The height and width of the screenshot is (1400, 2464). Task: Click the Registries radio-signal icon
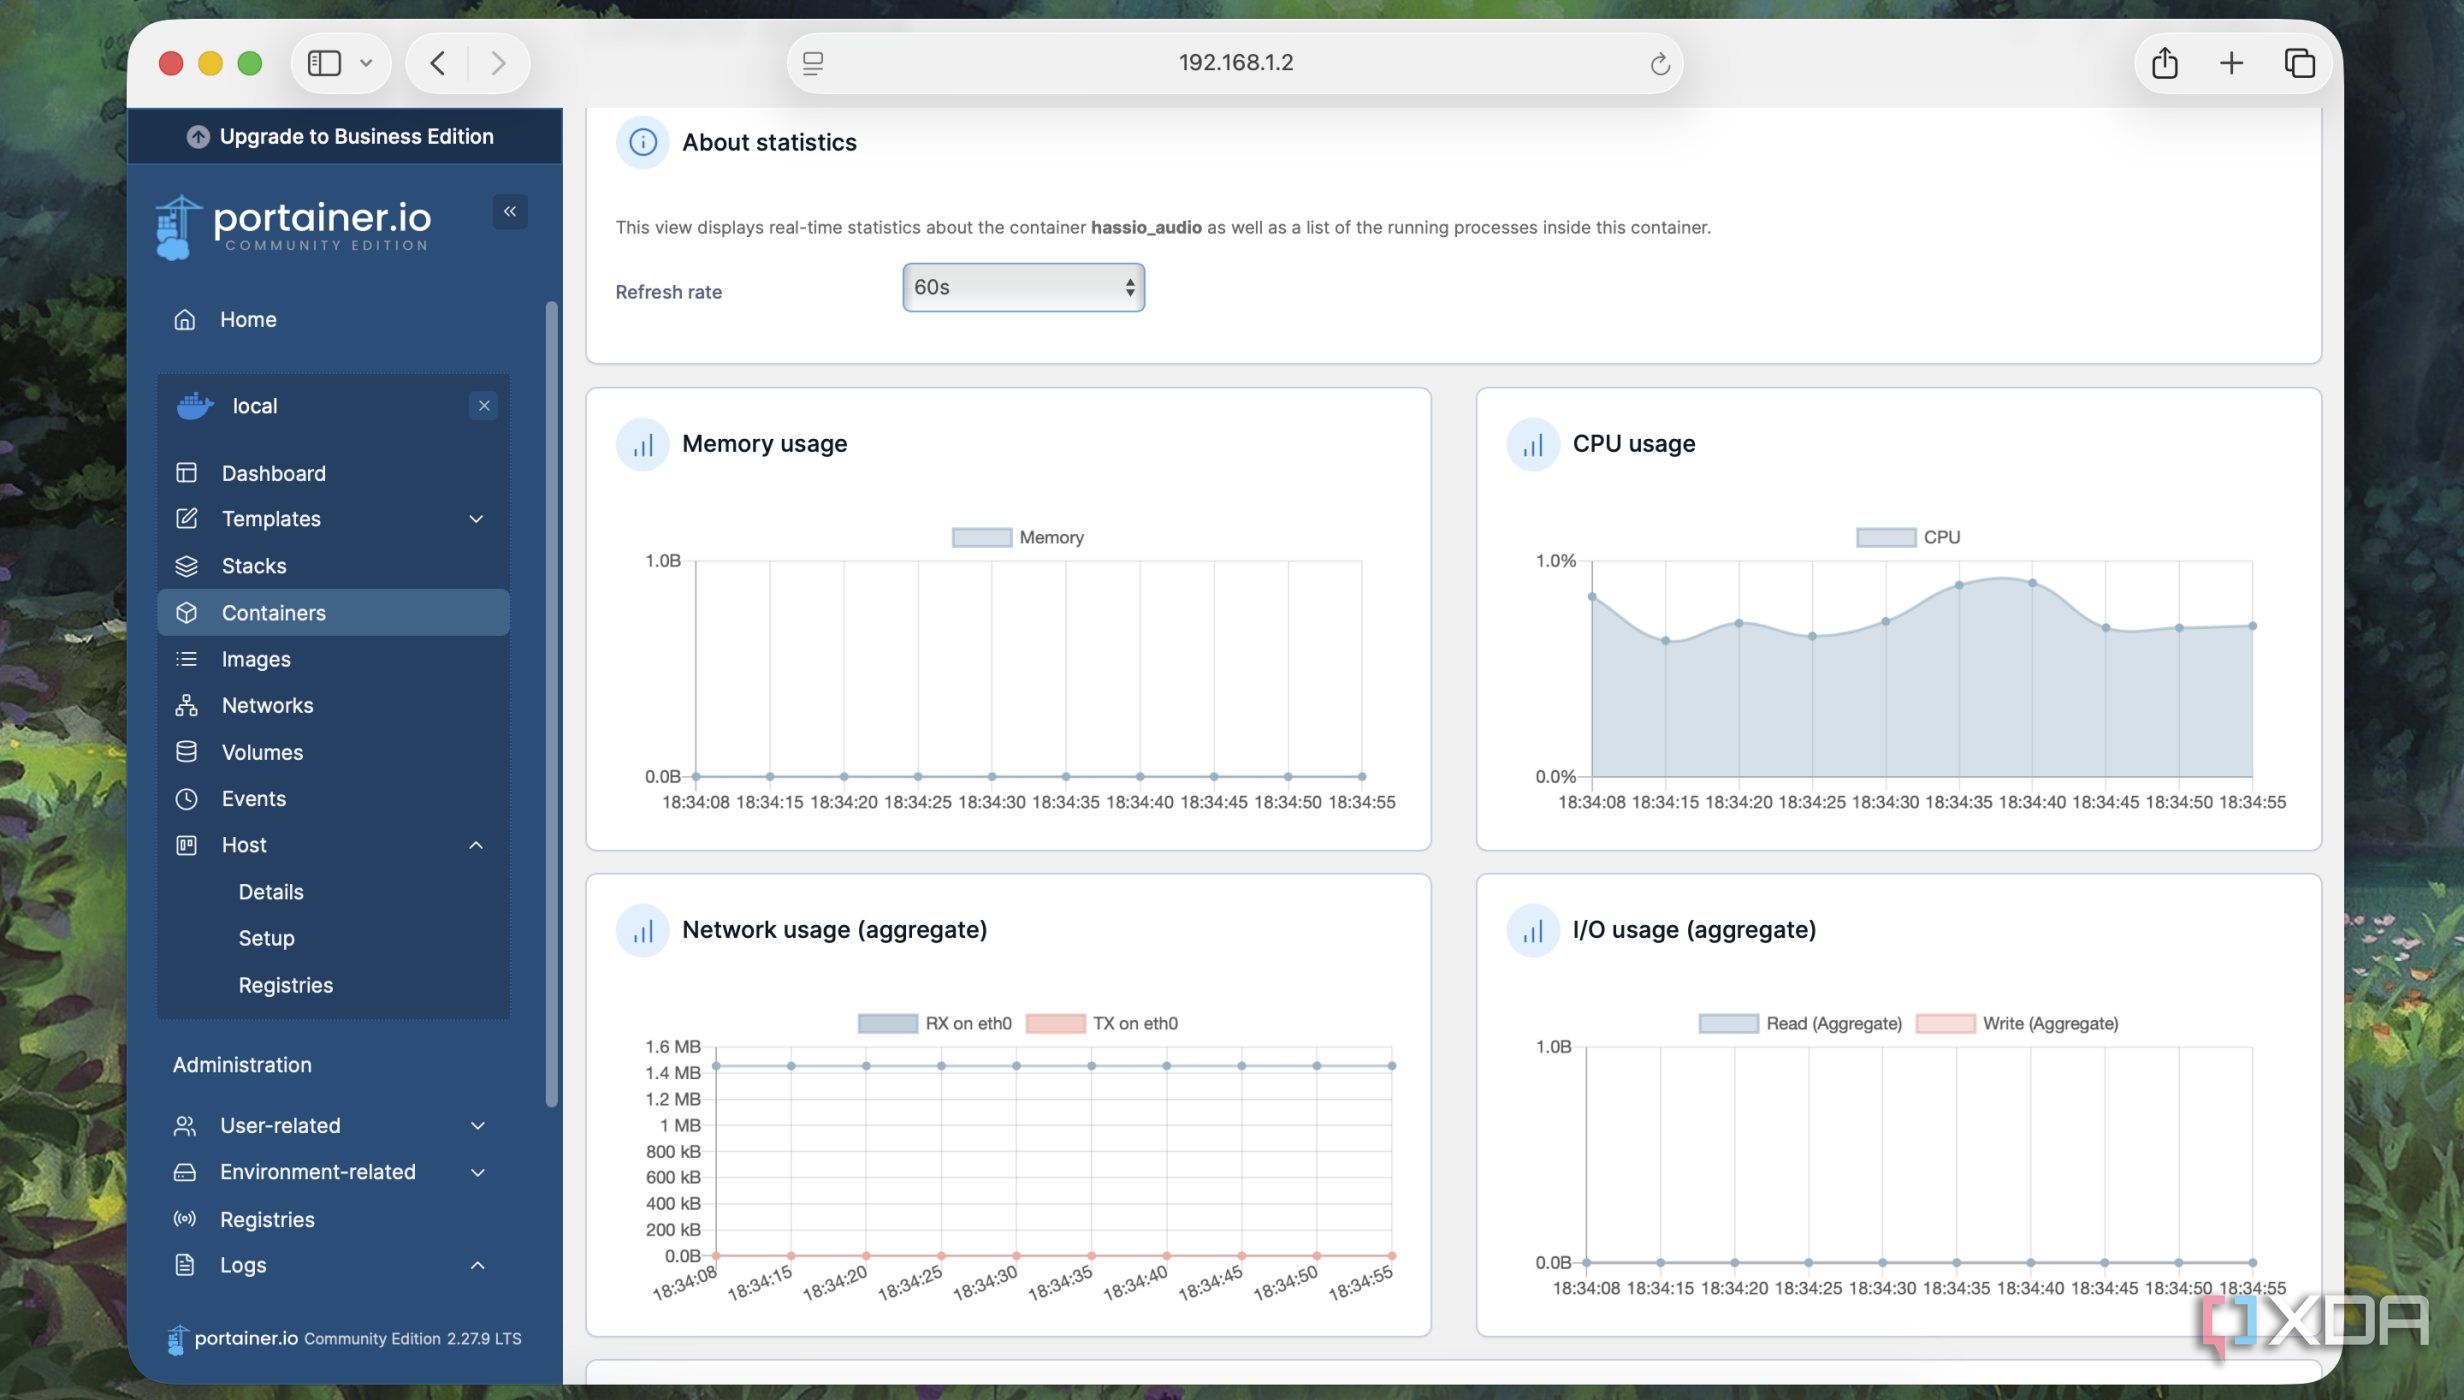pyautogui.click(x=185, y=1218)
